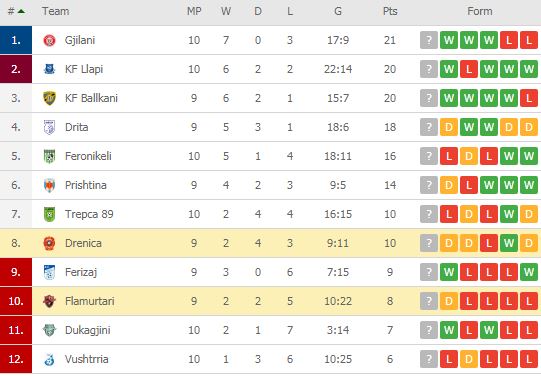
Task: Click the KF Ballkani yellow shield crest
Action: 49,98
